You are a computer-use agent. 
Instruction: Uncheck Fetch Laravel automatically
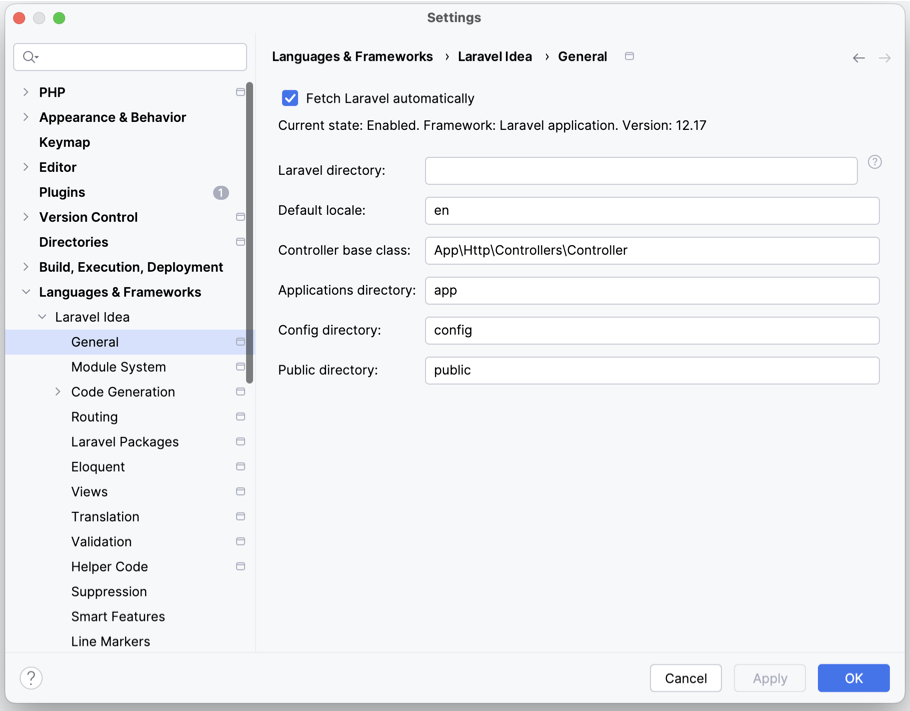[x=290, y=98]
